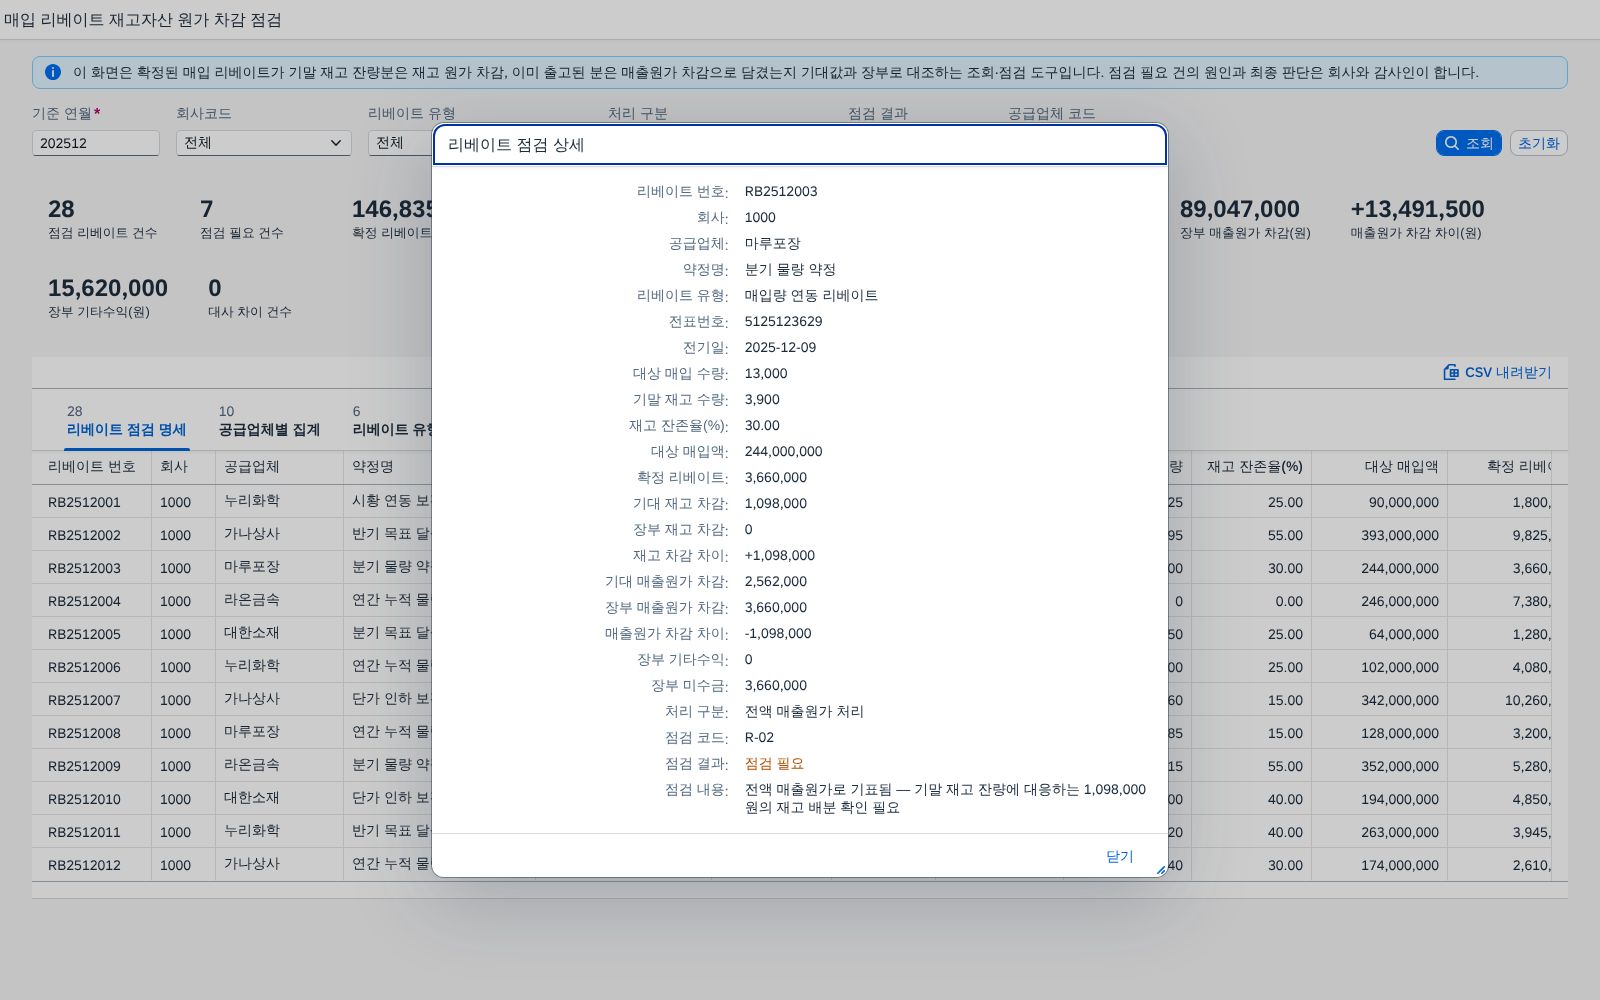Open the 회사코드 dropdown
The height and width of the screenshot is (1000, 1600).
[x=264, y=143]
